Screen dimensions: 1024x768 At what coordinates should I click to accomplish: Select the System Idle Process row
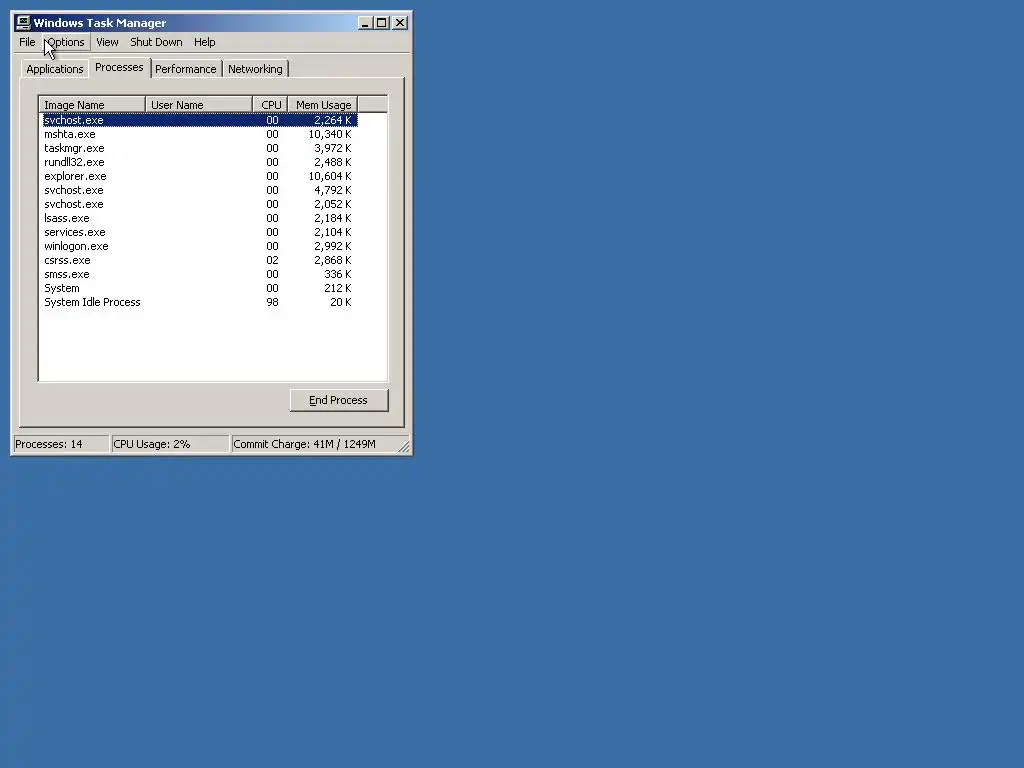(200, 302)
